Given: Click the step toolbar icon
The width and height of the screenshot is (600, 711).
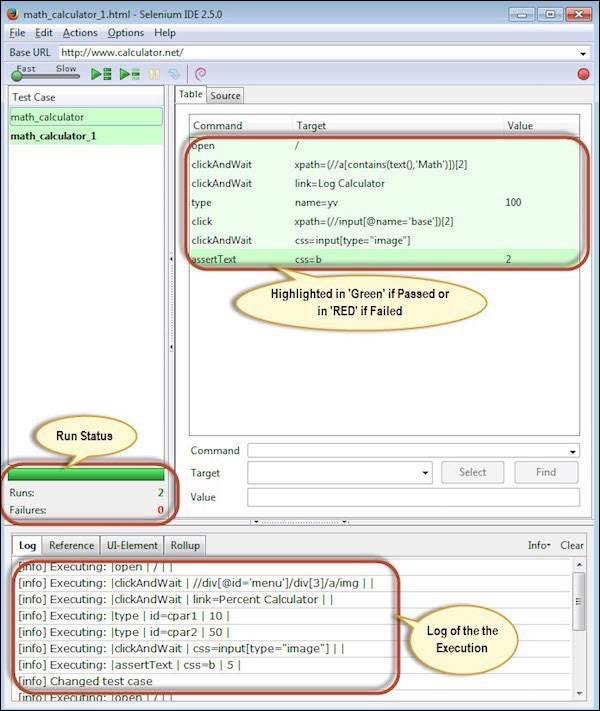Looking at the screenshot, I should pos(175,74).
